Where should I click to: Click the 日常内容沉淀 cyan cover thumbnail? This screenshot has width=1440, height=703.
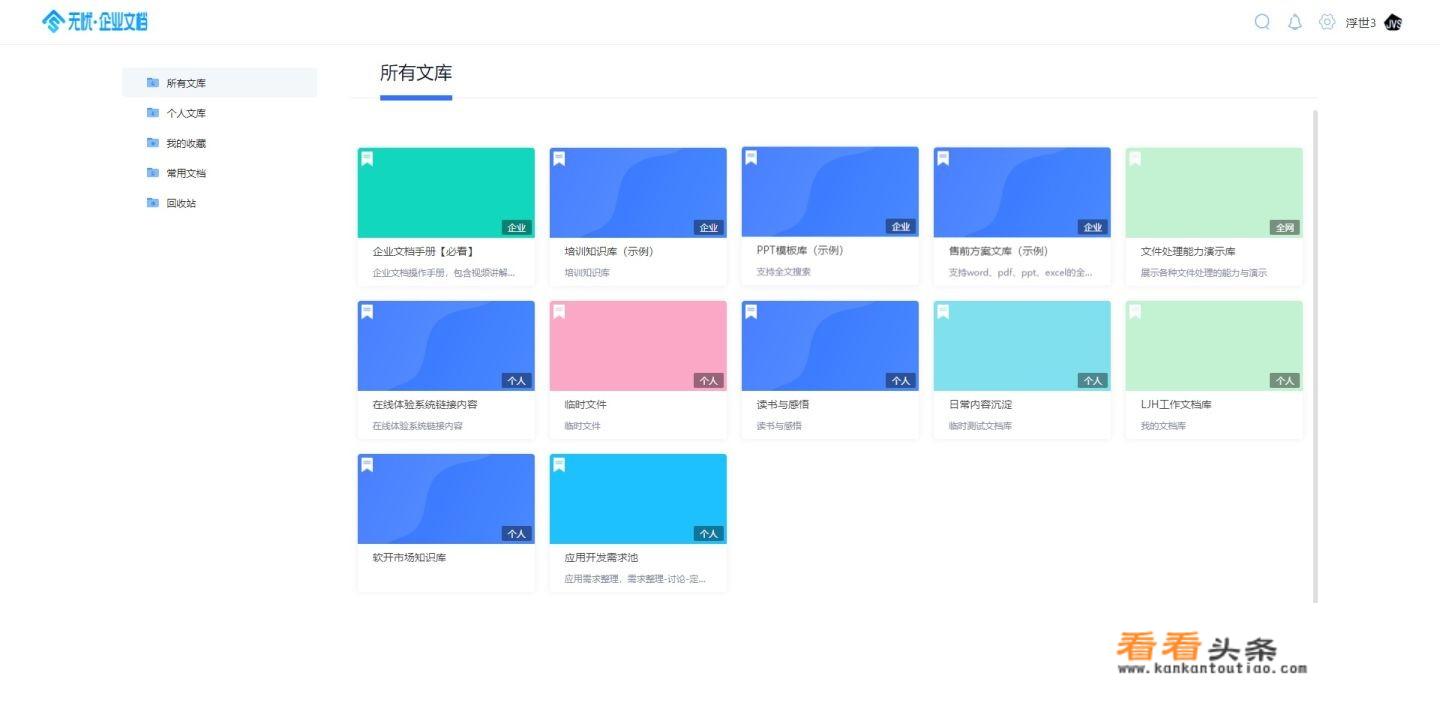1022,346
